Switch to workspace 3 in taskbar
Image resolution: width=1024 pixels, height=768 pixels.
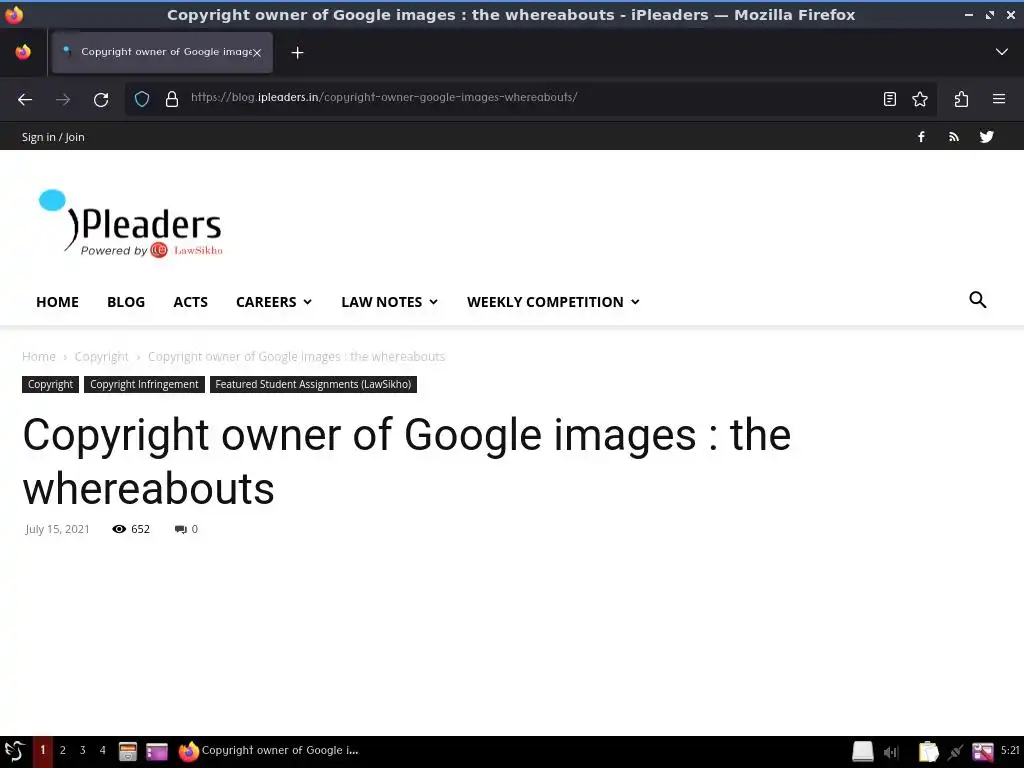[x=82, y=750]
